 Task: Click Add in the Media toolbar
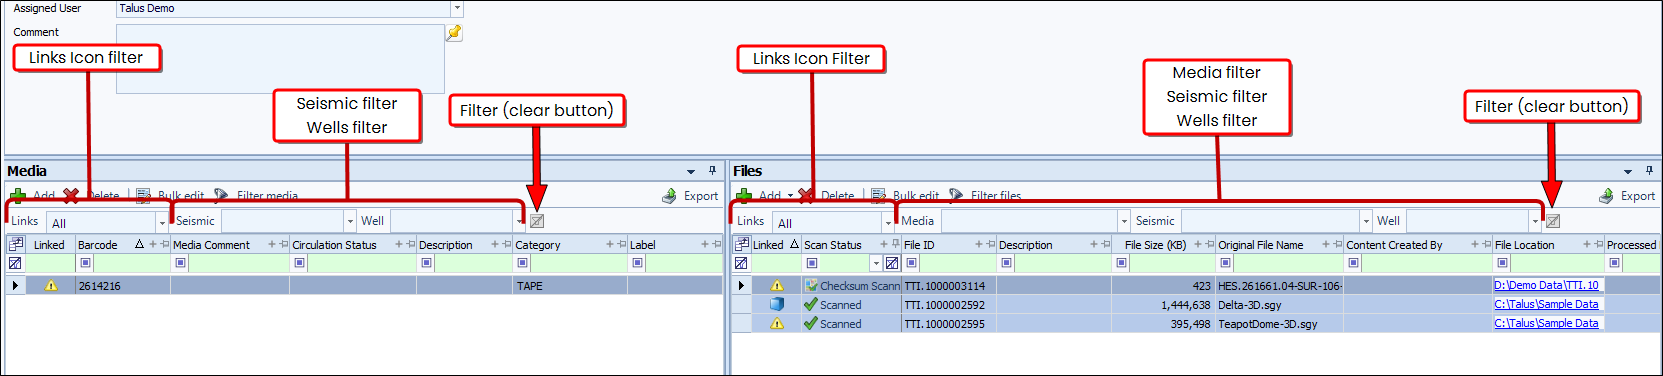[33, 196]
